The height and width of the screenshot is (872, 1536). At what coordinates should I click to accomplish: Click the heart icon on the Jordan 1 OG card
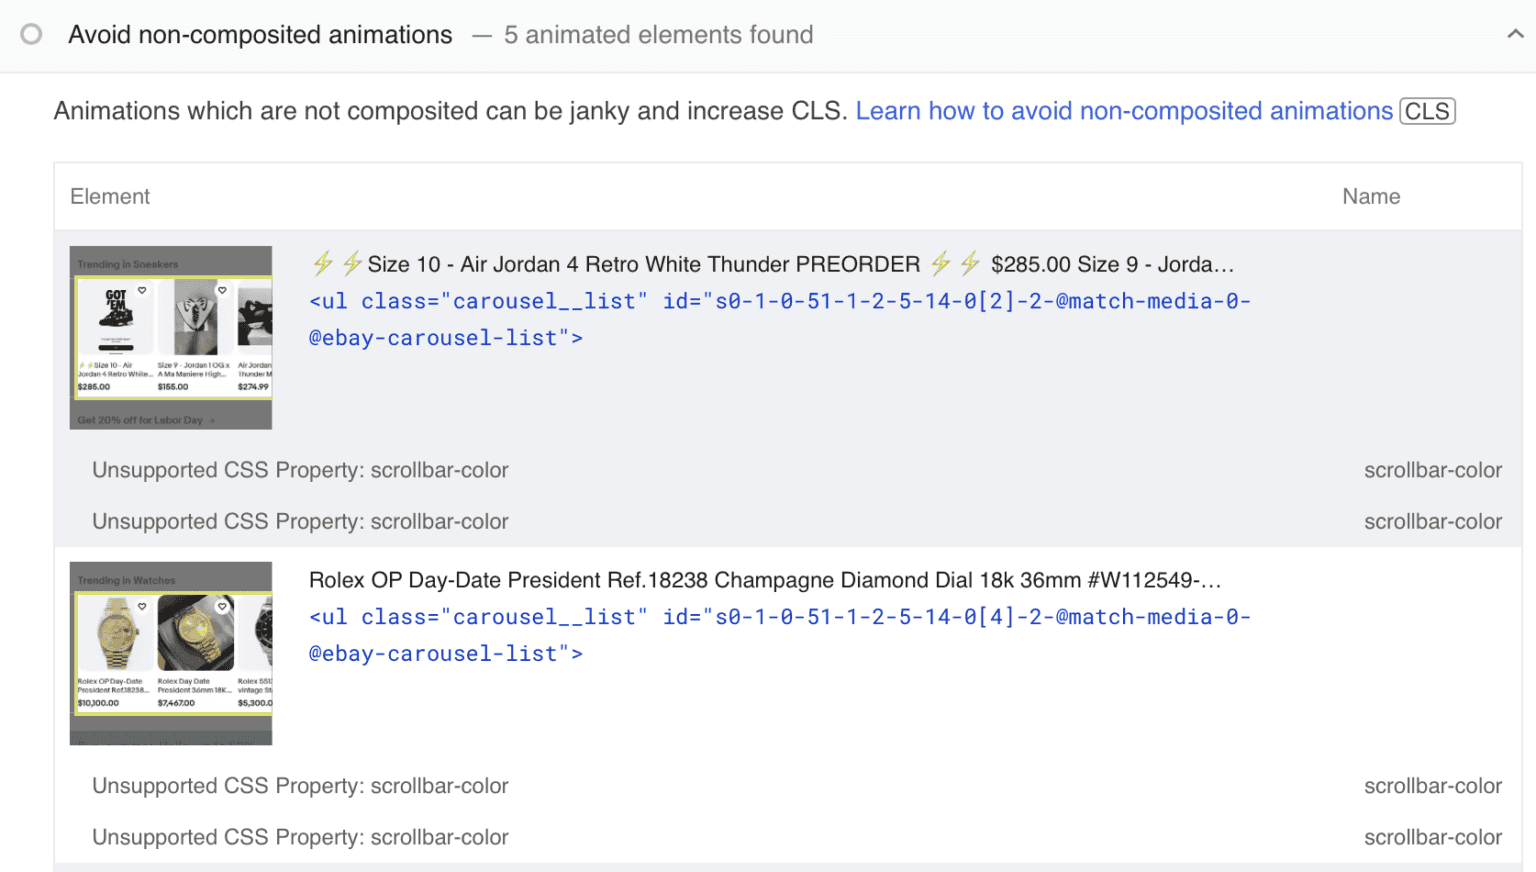pos(222,290)
